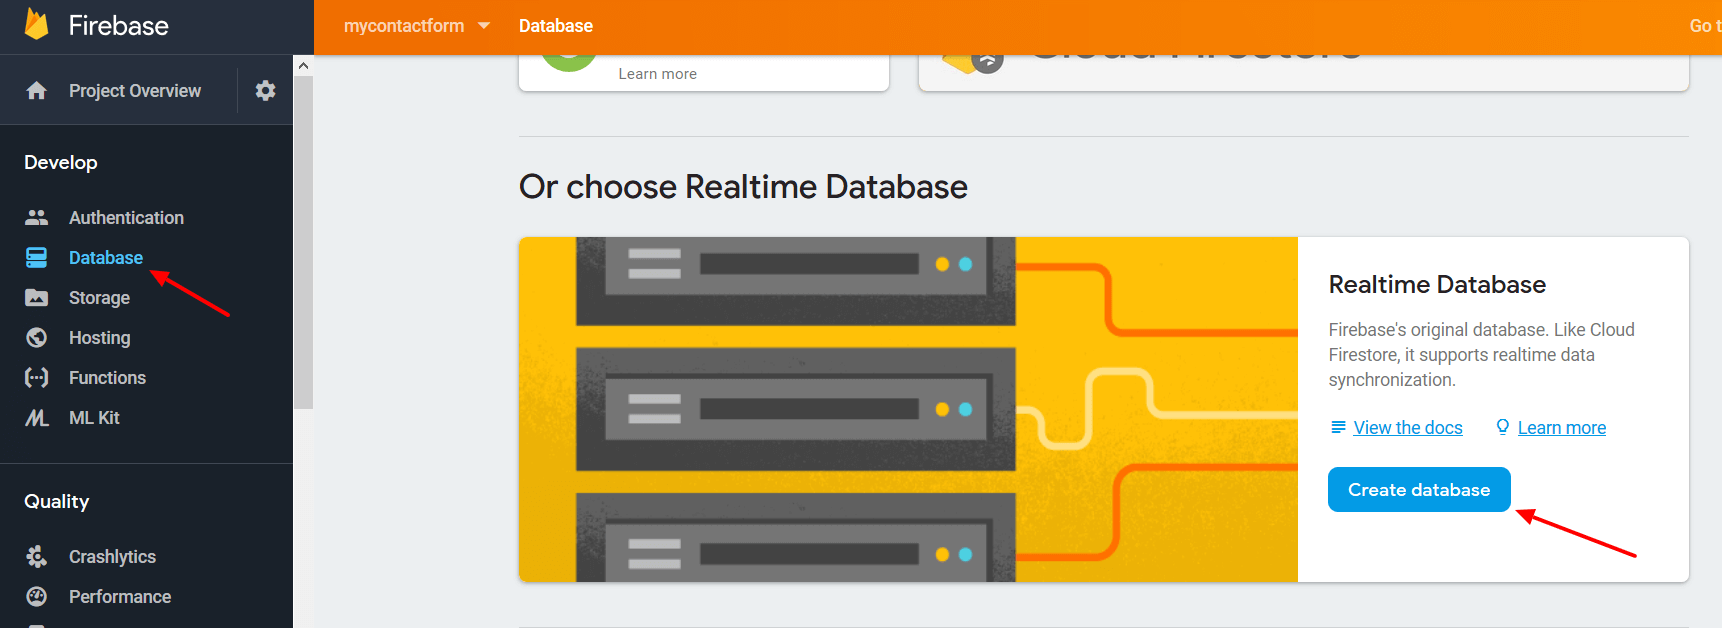This screenshot has height=628, width=1722.
Task: Click the Firebase title text
Action: click(118, 26)
